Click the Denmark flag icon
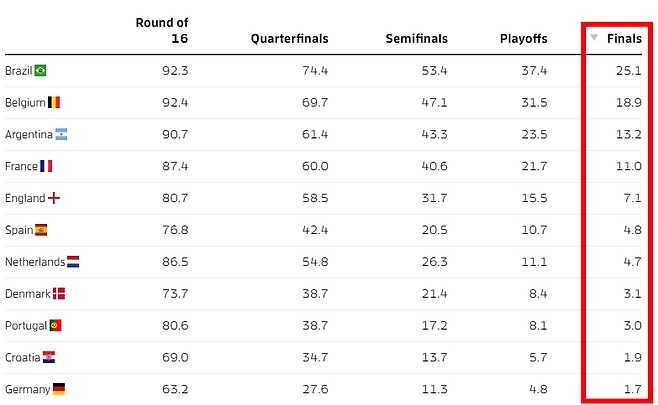 pos(59,294)
